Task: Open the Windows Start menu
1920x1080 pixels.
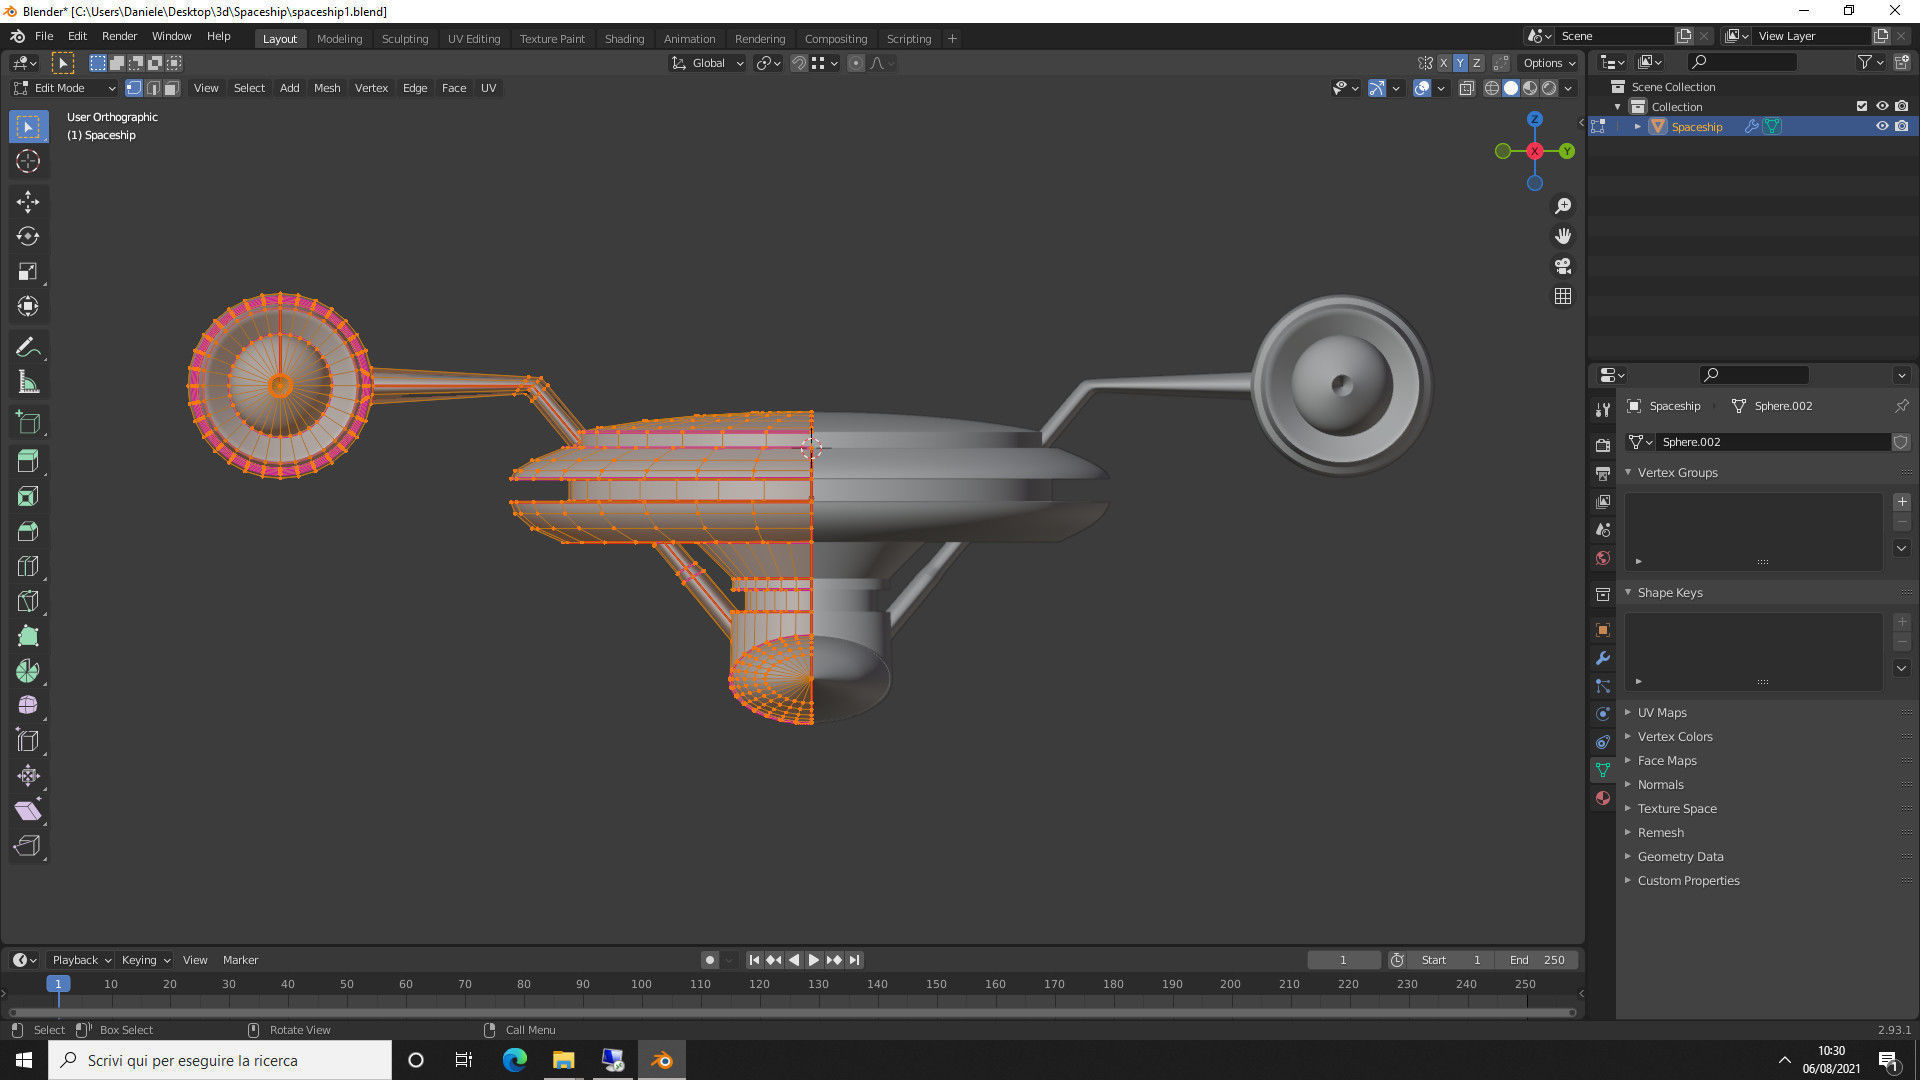Action: point(24,1060)
